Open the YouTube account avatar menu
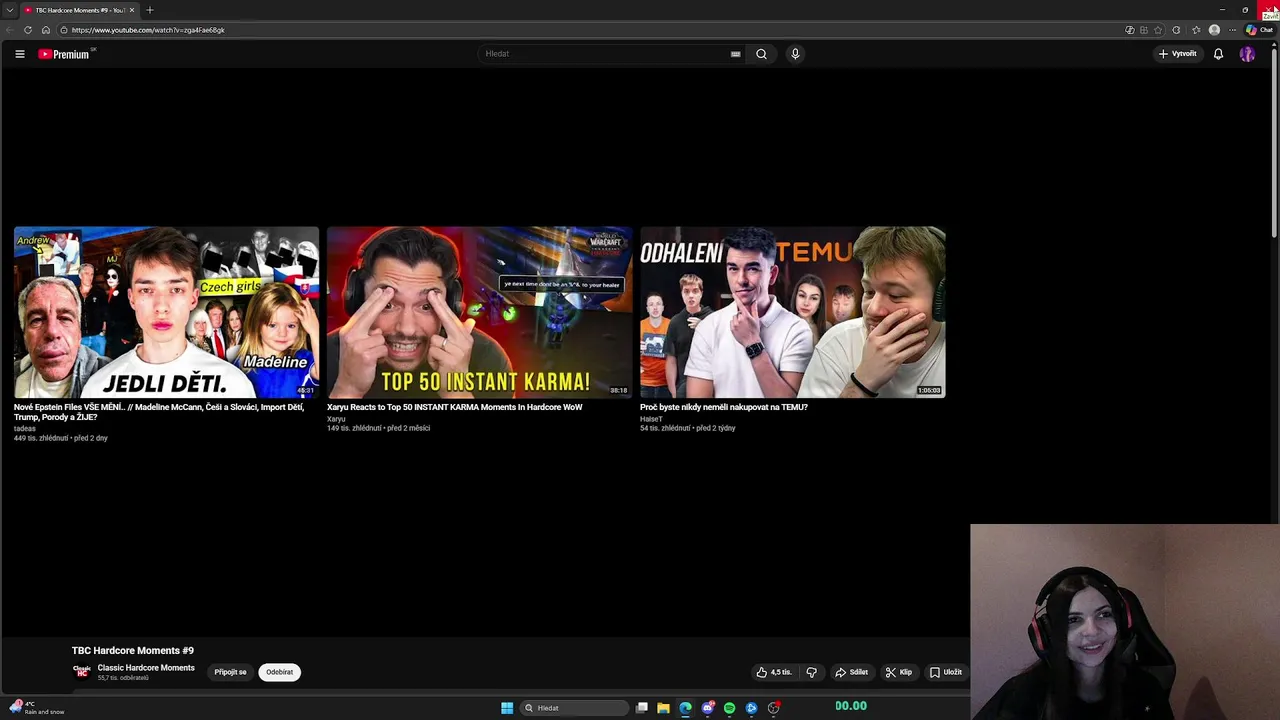The width and height of the screenshot is (1280, 720). [1247, 54]
